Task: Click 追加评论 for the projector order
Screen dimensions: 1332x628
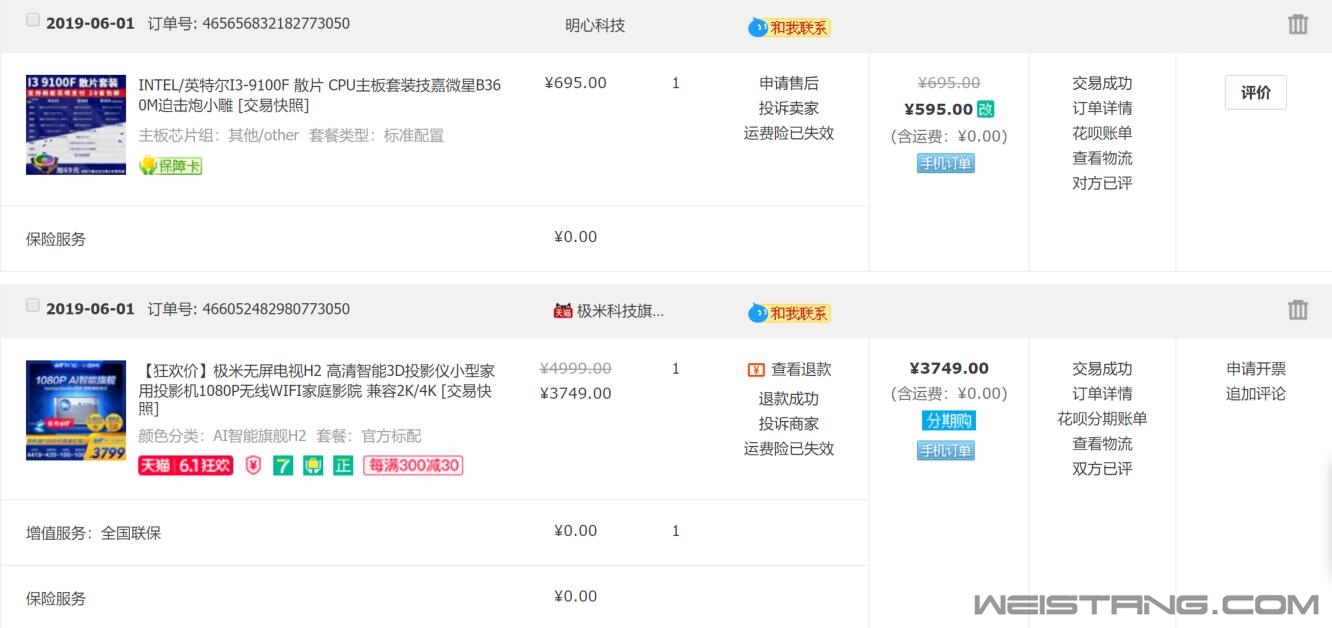Action: click(1256, 394)
